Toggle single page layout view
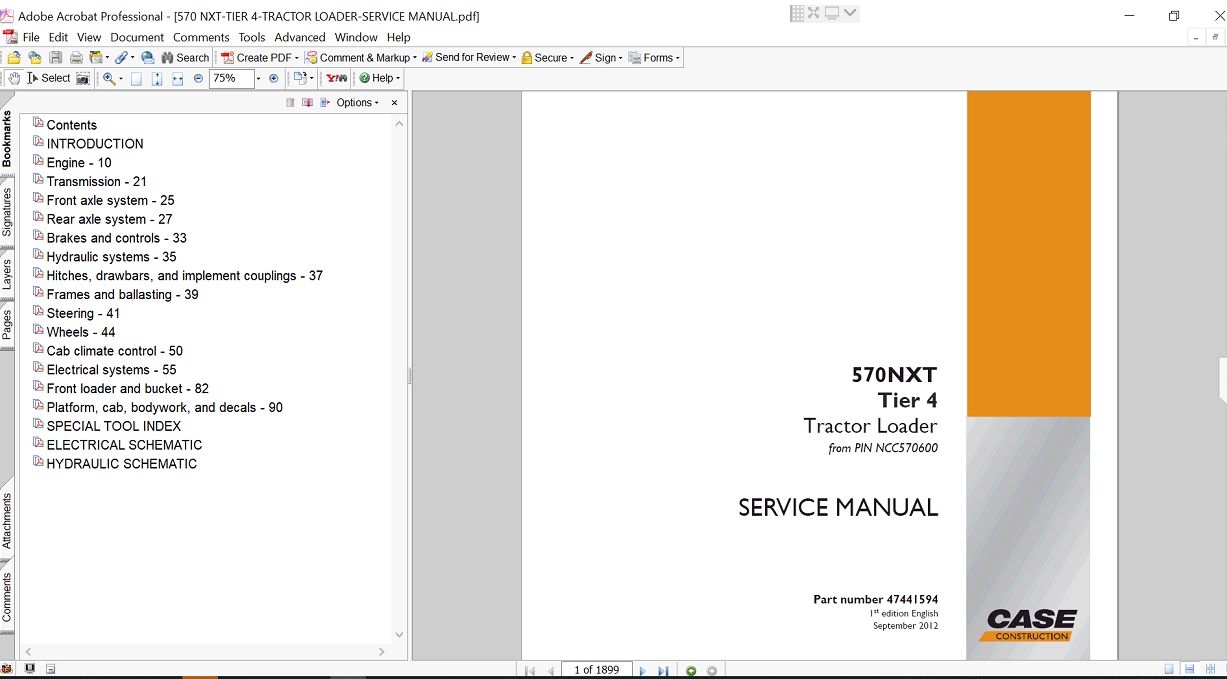Viewport: 1227px width, 679px height. [1168, 669]
